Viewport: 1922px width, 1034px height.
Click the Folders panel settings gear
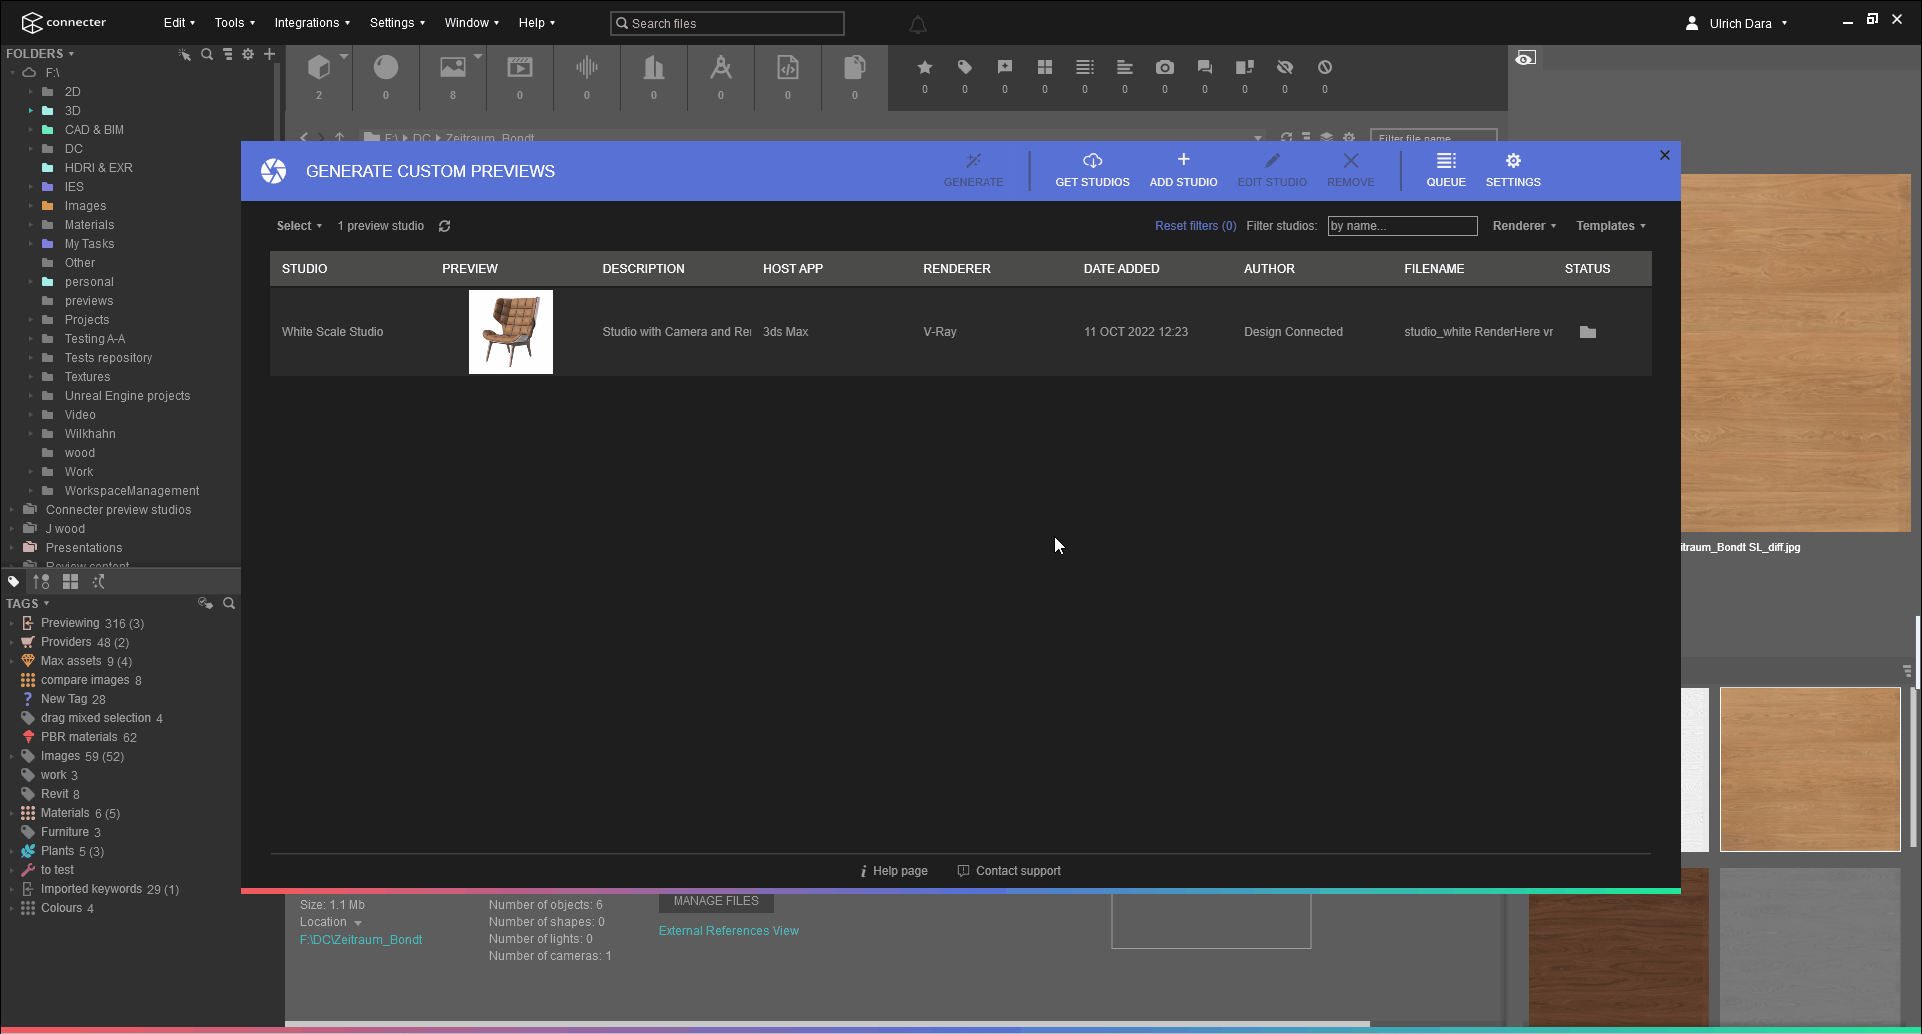[248, 54]
